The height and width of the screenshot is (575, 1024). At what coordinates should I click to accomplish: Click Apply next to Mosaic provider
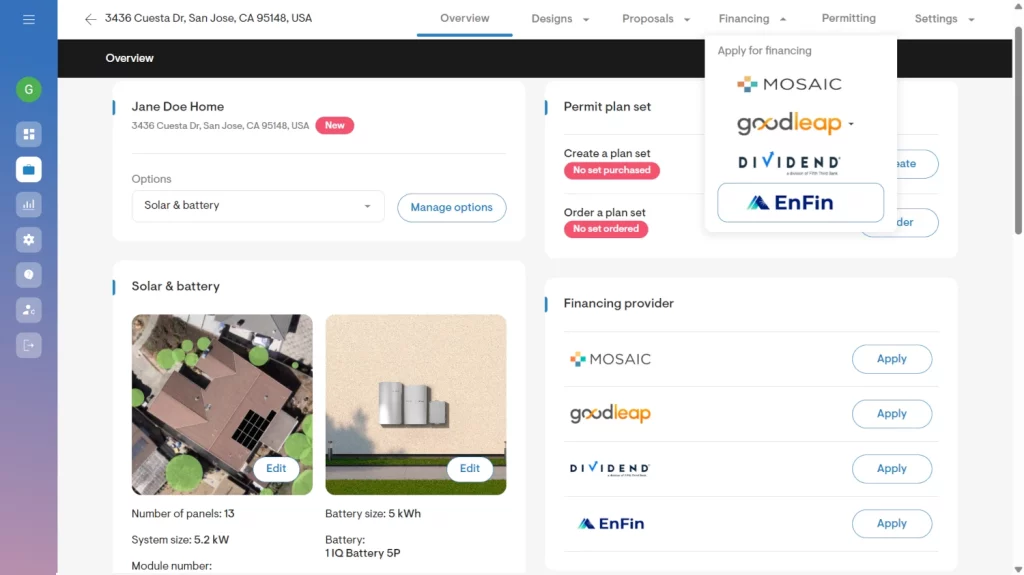click(x=891, y=359)
